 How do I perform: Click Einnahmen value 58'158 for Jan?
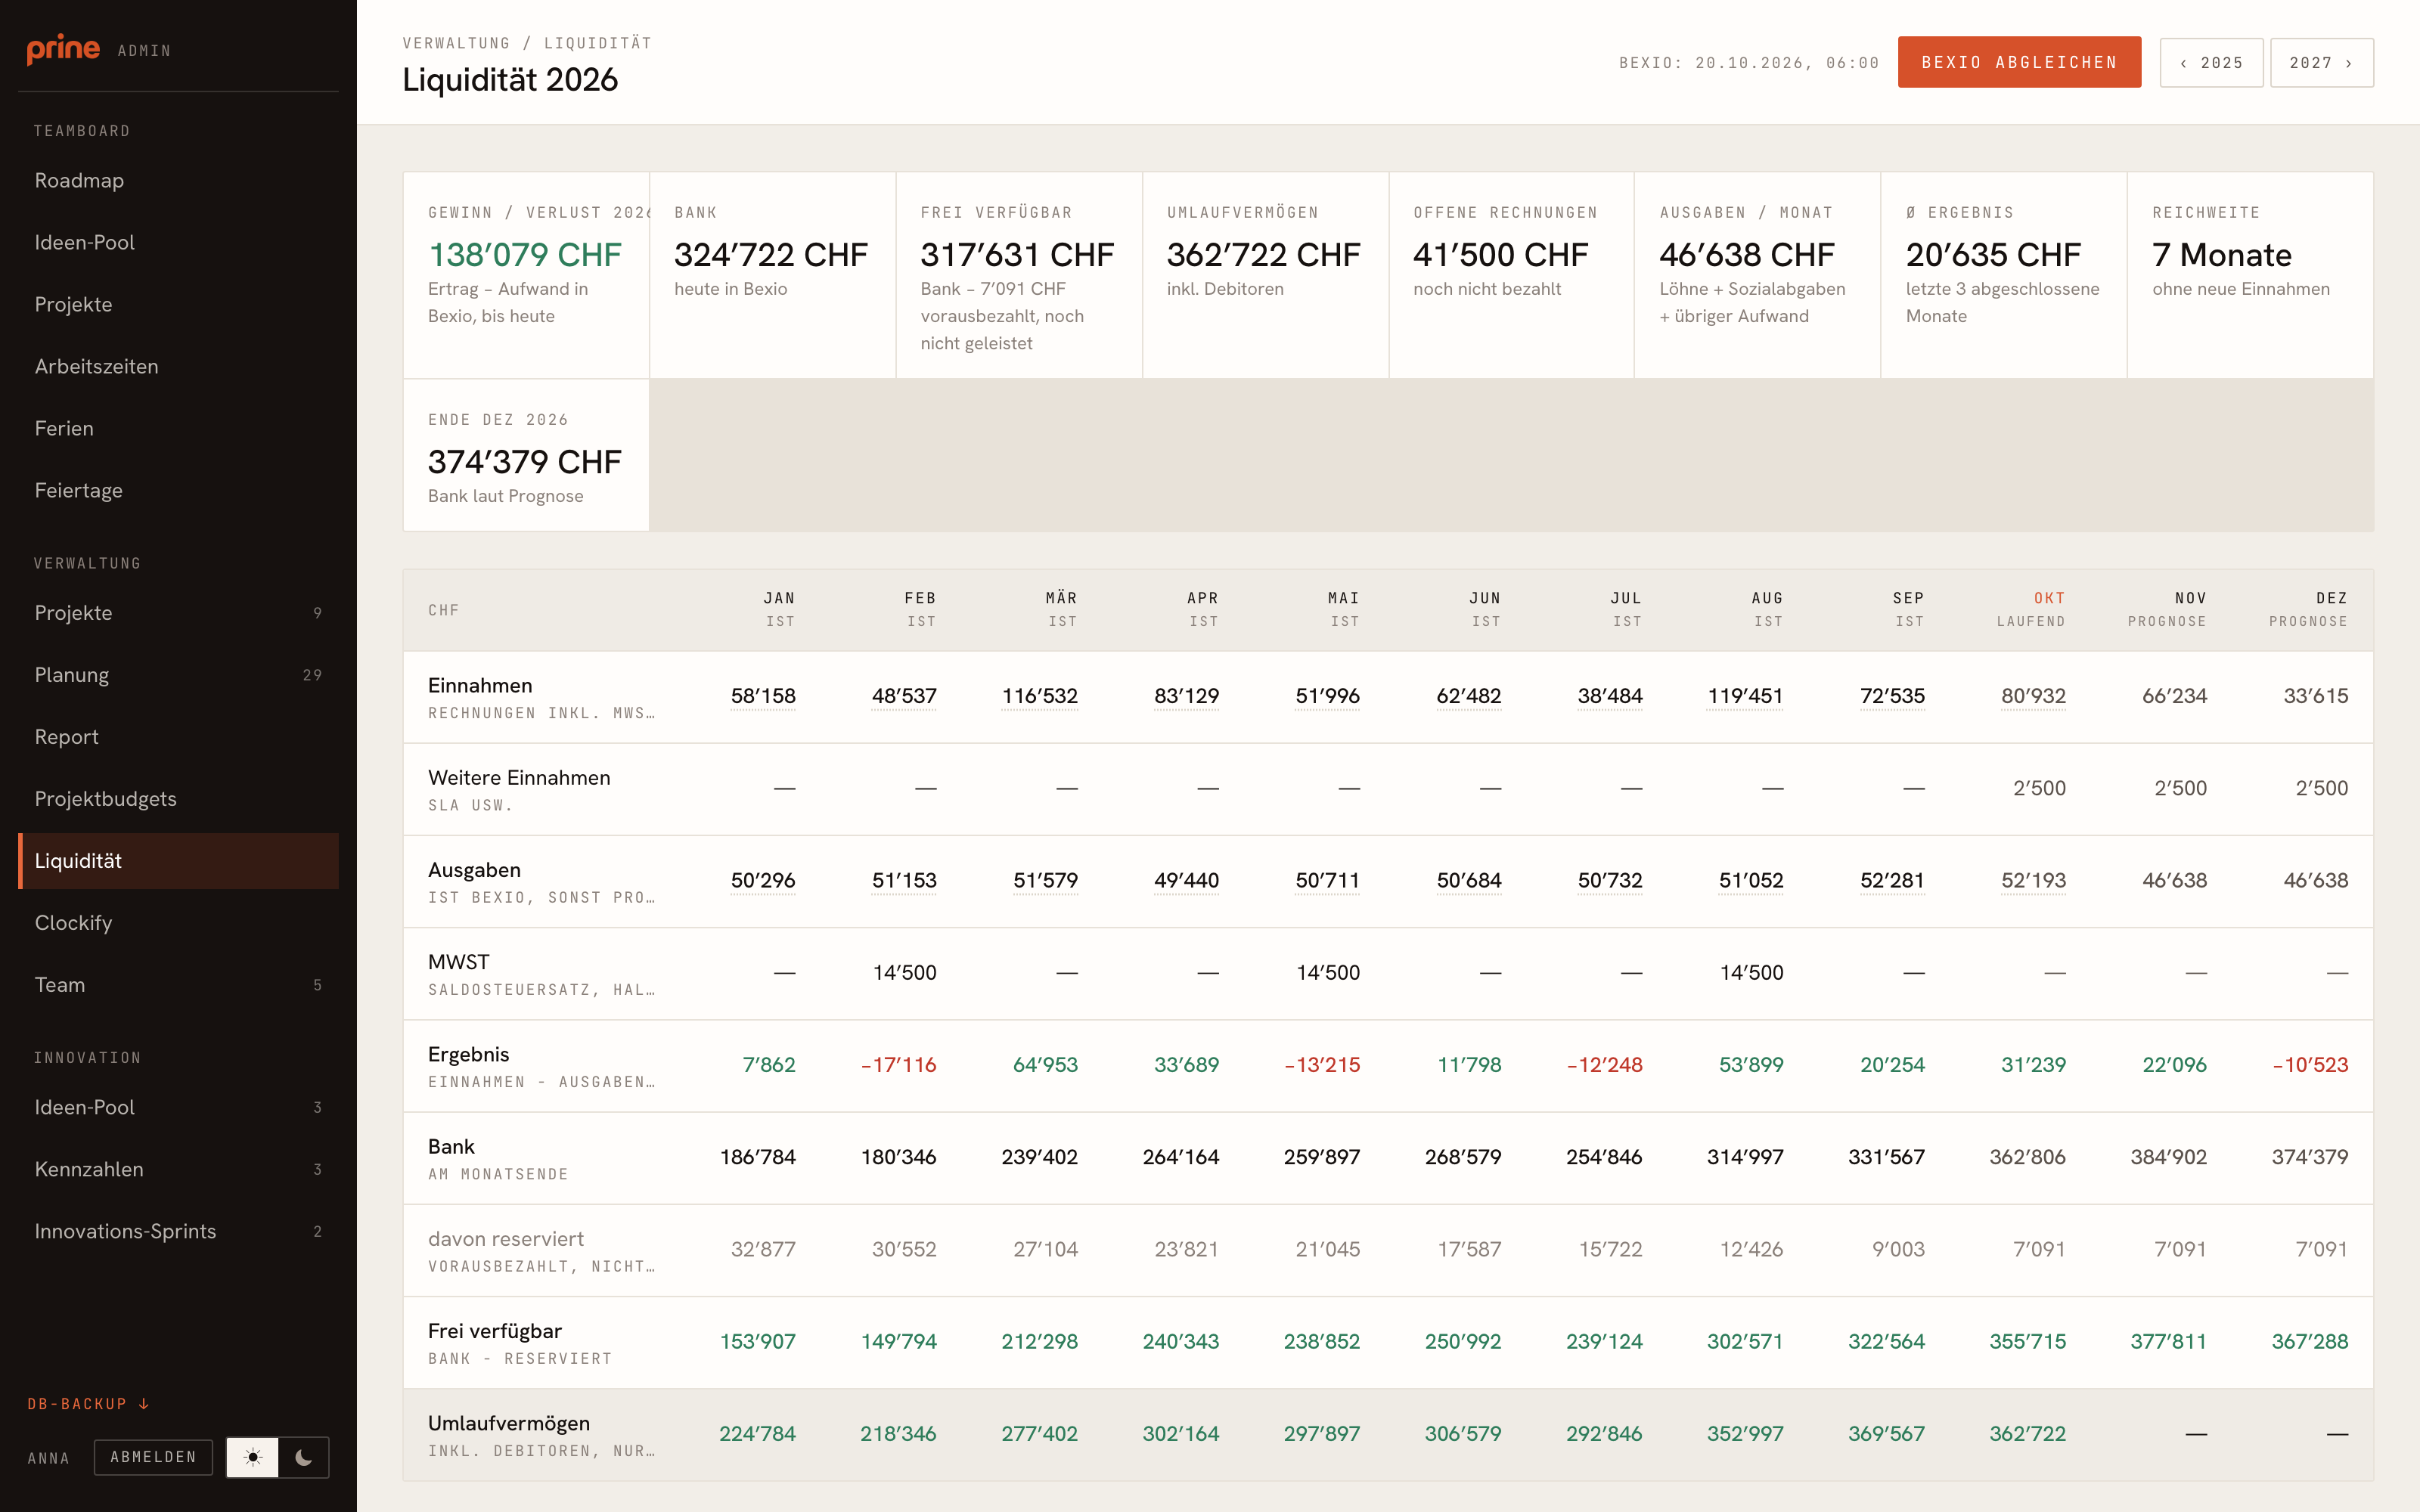click(763, 696)
